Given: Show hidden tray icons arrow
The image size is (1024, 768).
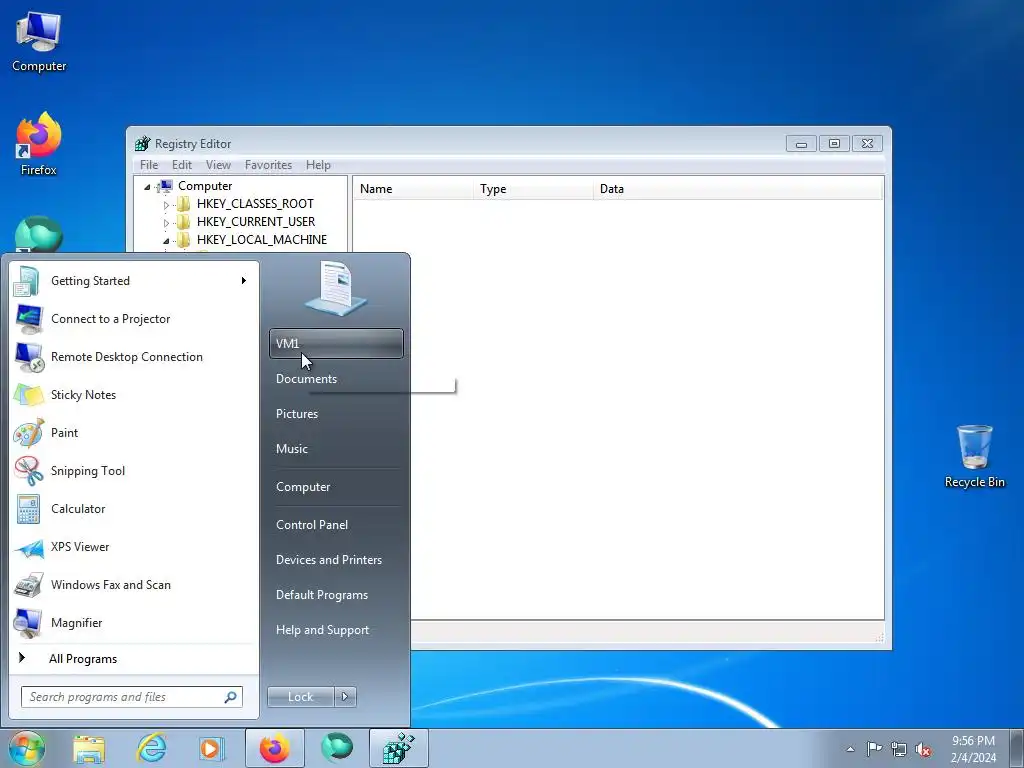Looking at the screenshot, I should [850, 749].
